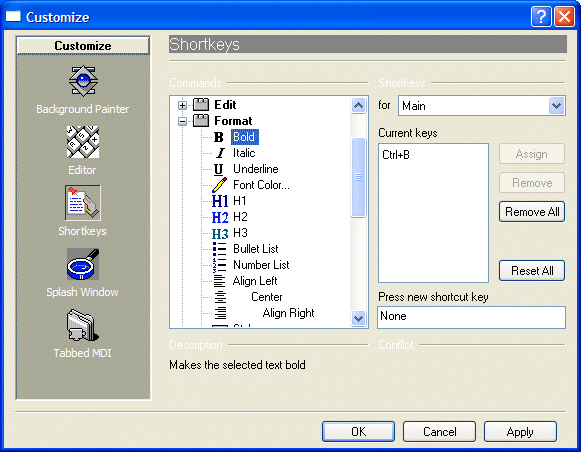Collapse the Format category node
The height and width of the screenshot is (452, 581).
click(x=182, y=121)
